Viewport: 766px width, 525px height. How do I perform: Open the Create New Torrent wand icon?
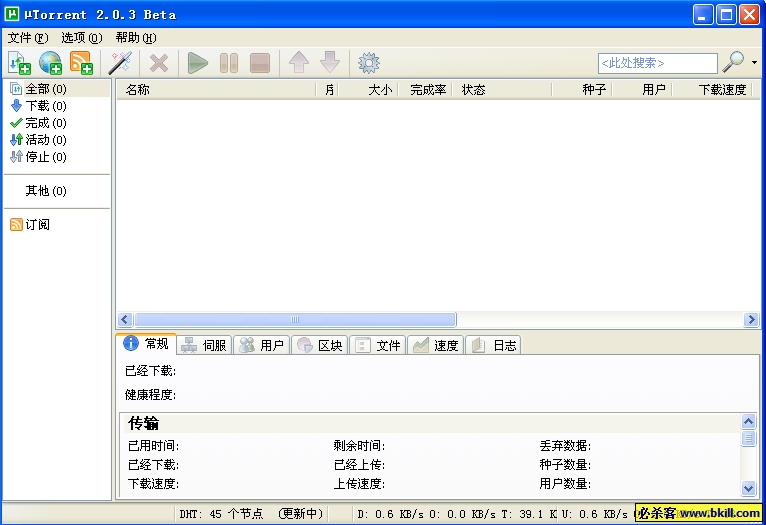click(x=120, y=63)
